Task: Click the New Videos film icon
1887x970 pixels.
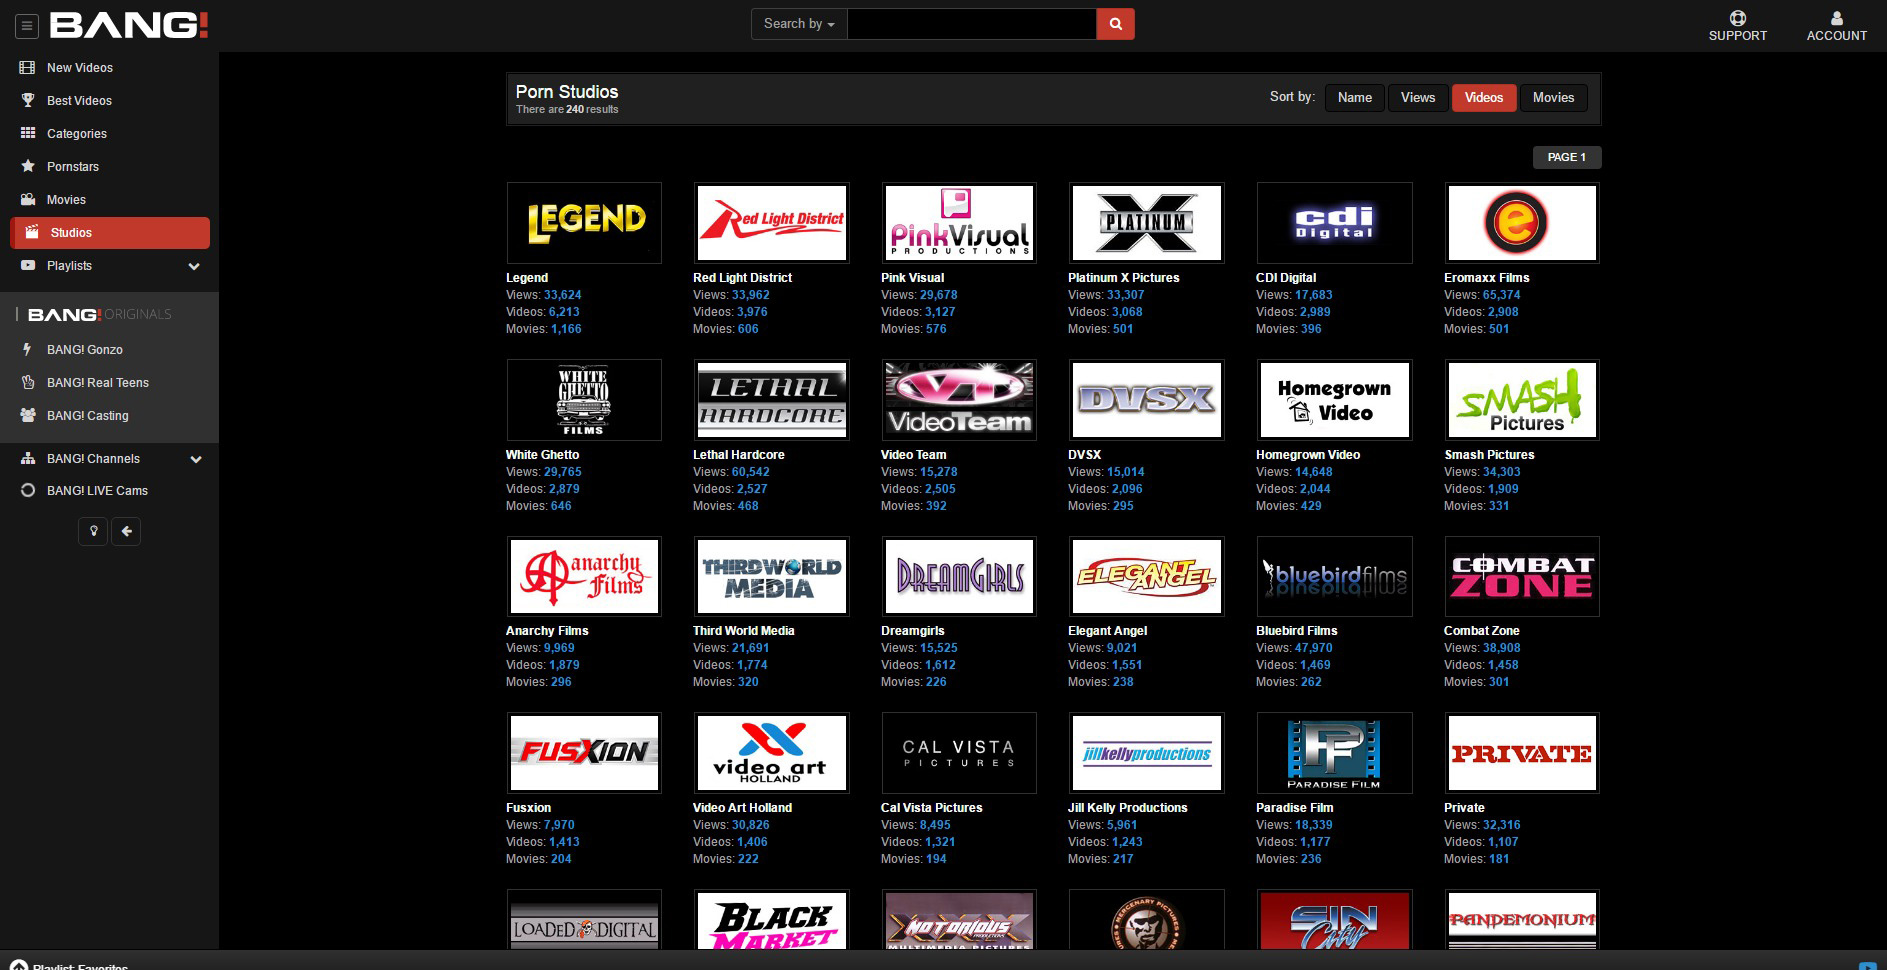Action: [28, 67]
